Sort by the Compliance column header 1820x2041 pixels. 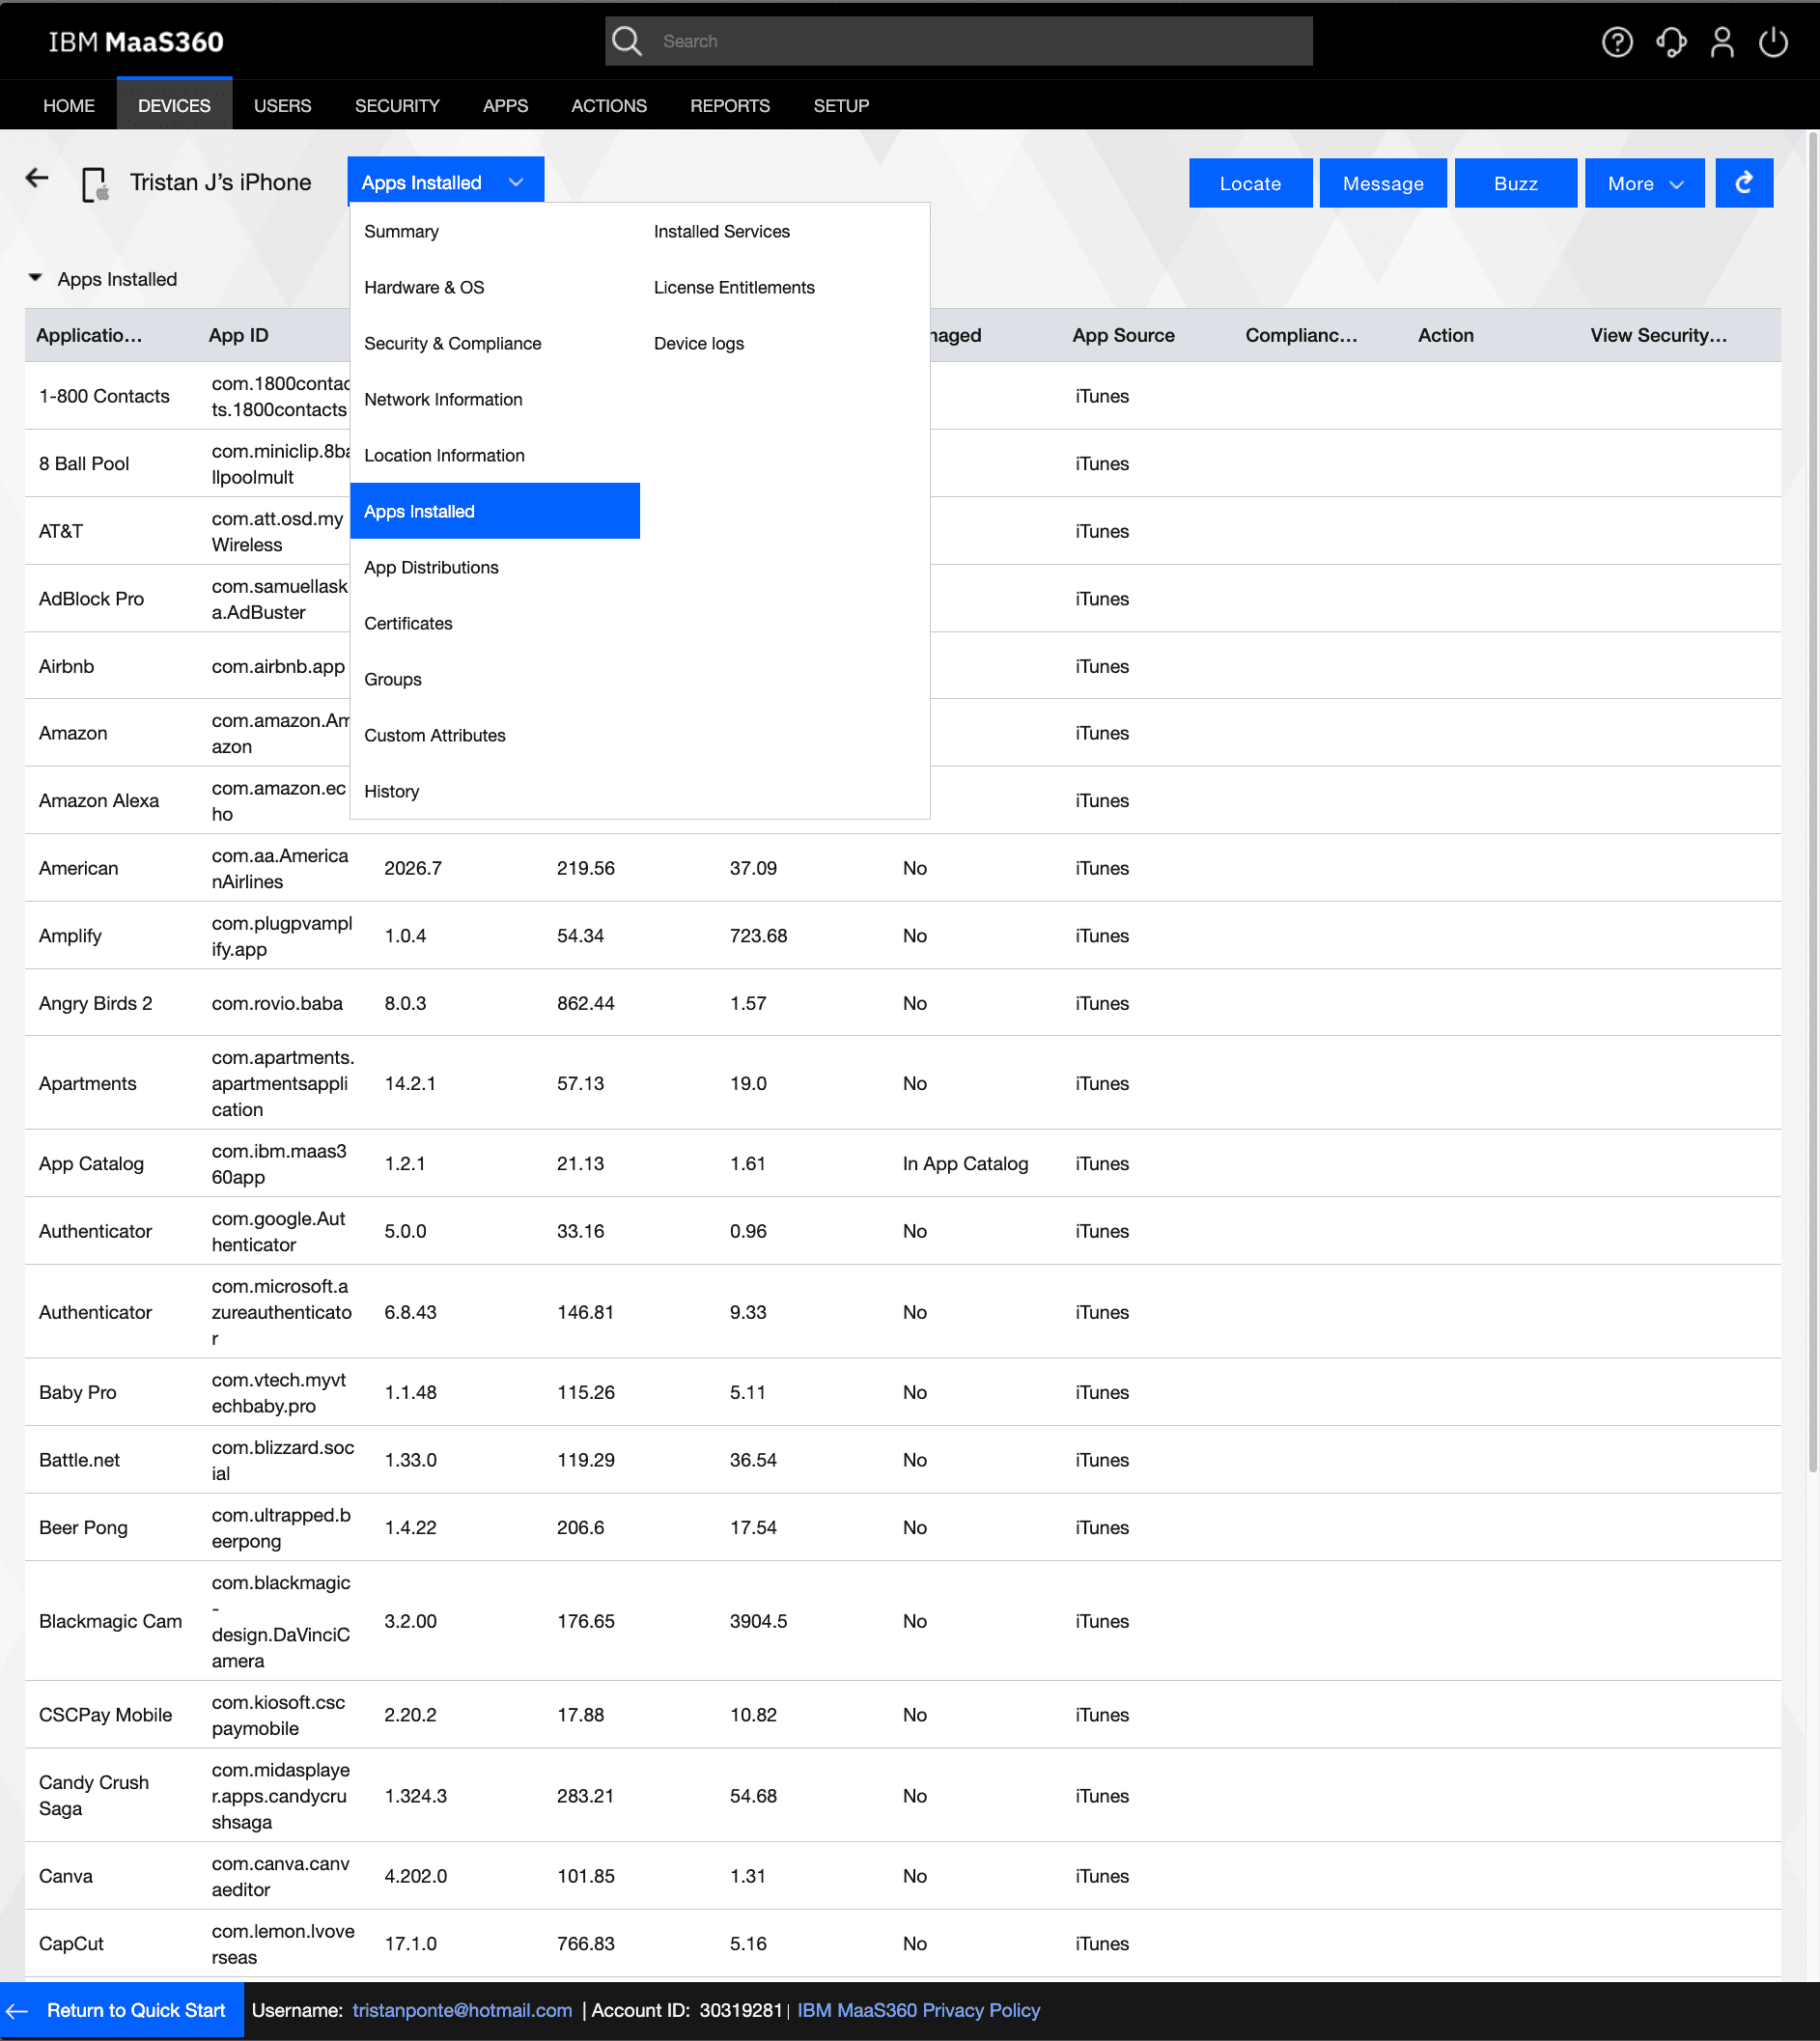click(1301, 335)
